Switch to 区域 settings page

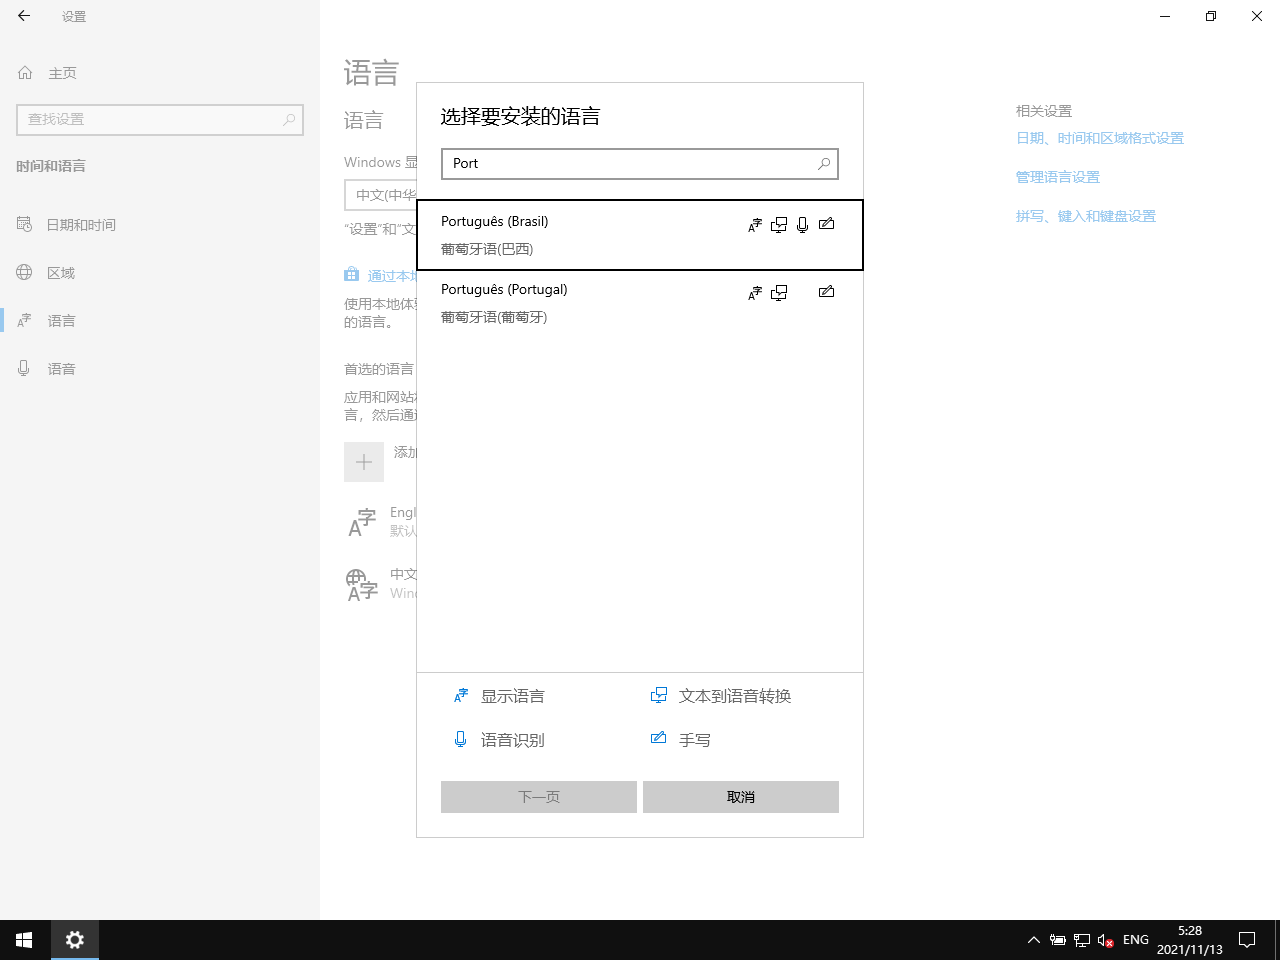tap(61, 273)
